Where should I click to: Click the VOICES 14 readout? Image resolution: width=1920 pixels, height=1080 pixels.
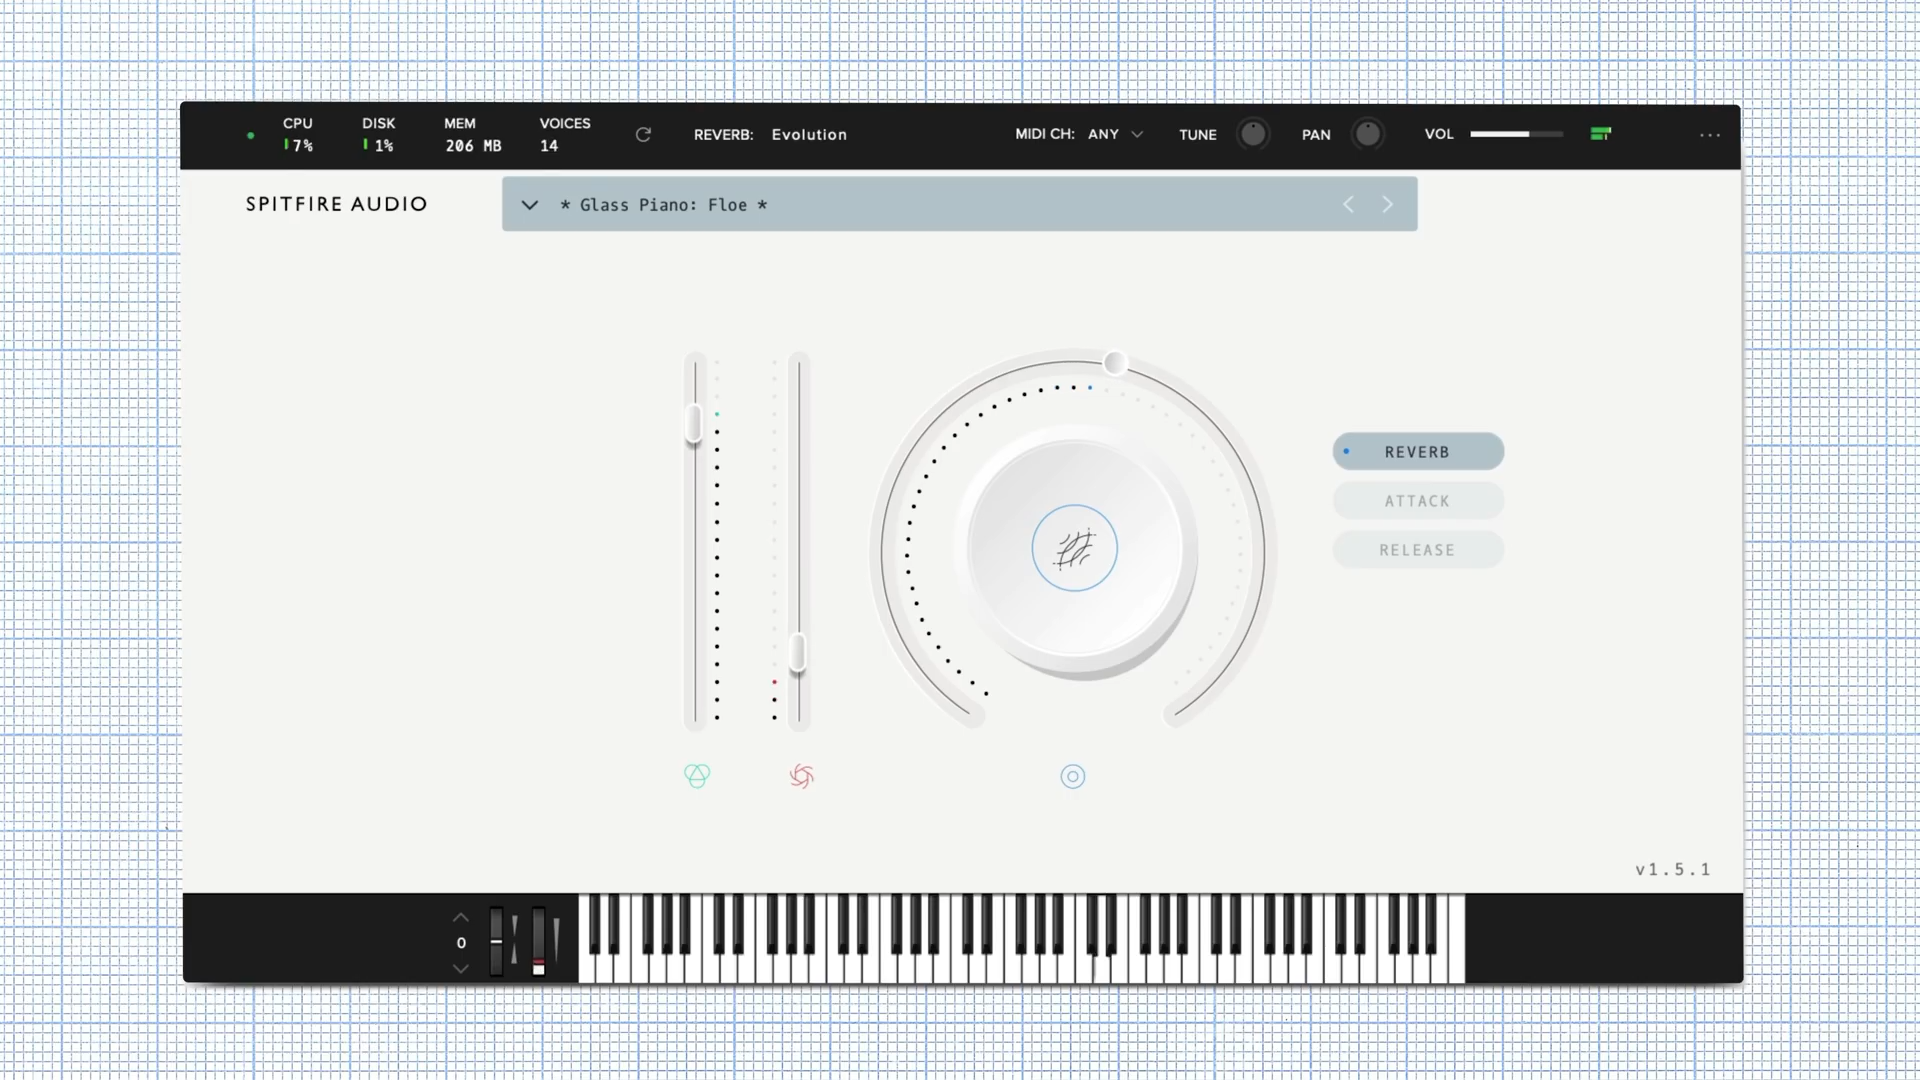click(x=565, y=134)
